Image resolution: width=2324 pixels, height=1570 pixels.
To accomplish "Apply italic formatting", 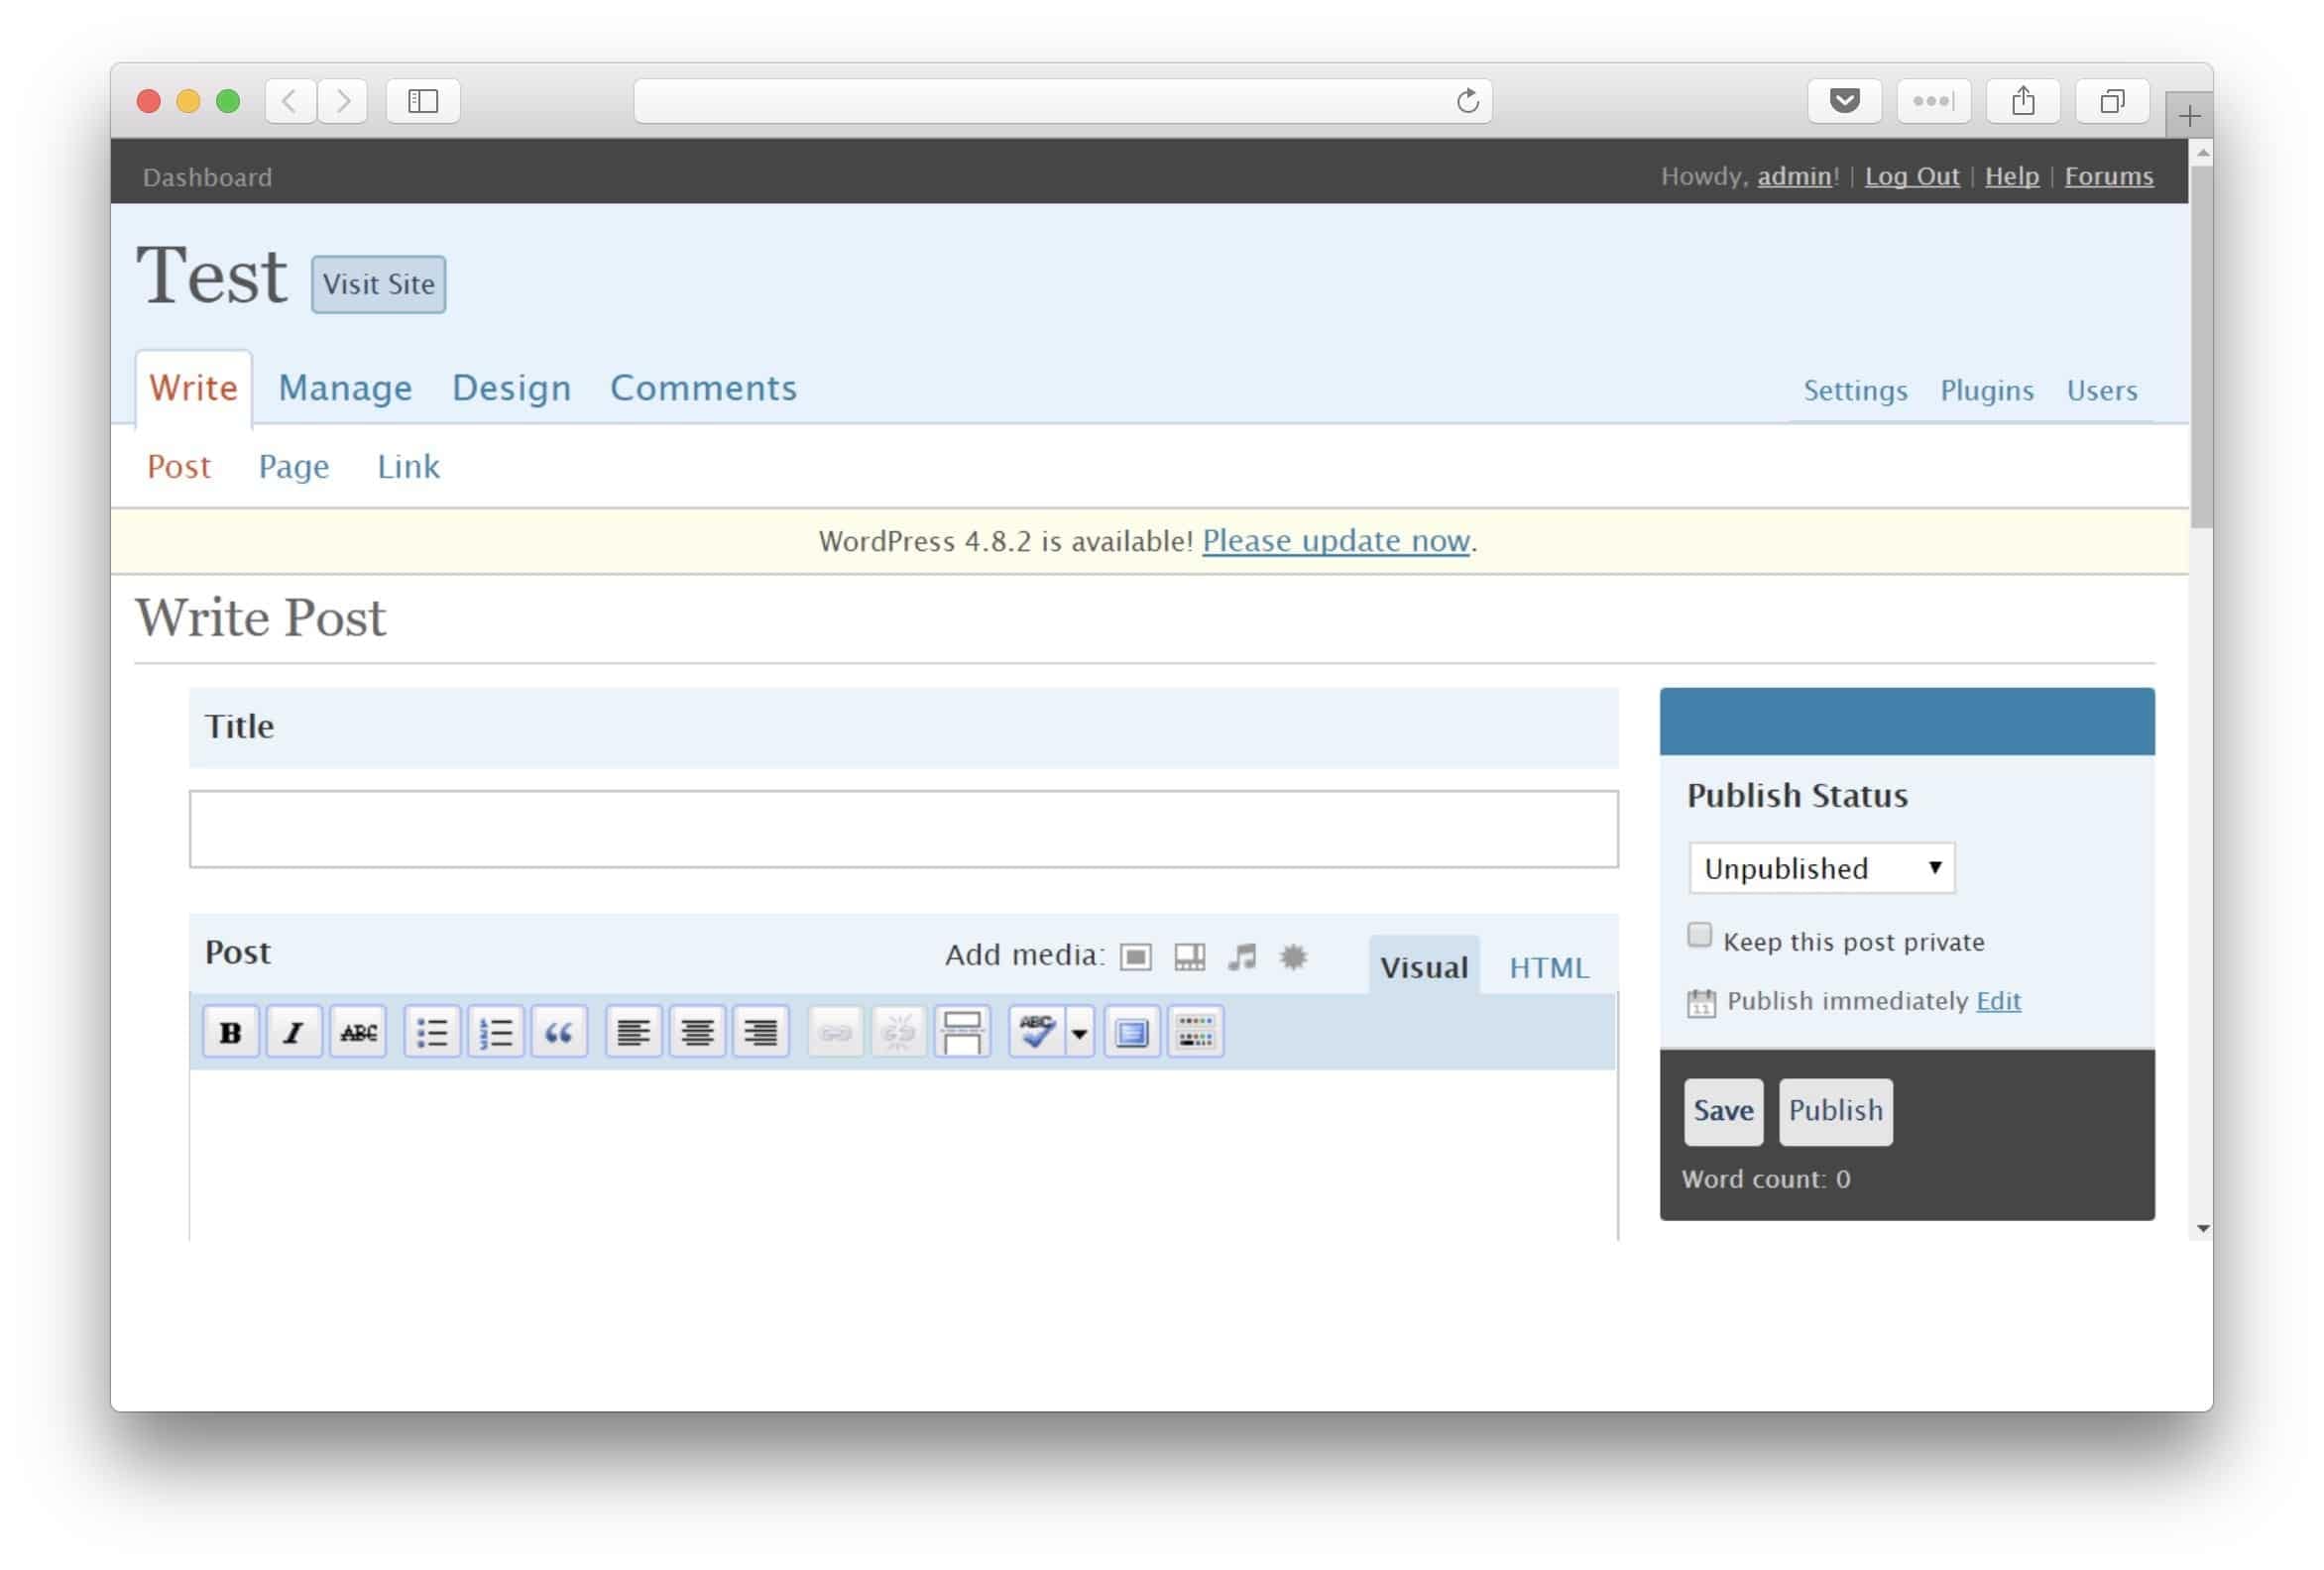I will pyautogui.click(x=293, y=1031).
